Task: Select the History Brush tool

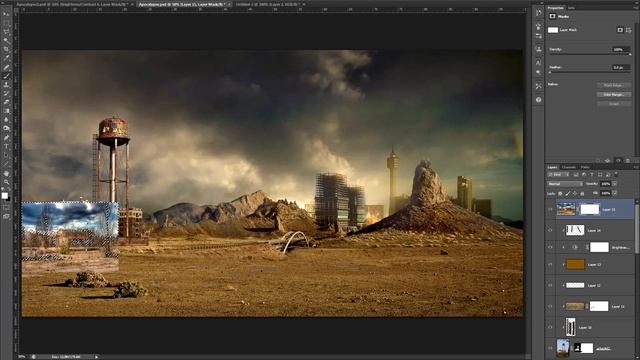Action: tap(6, 93)
